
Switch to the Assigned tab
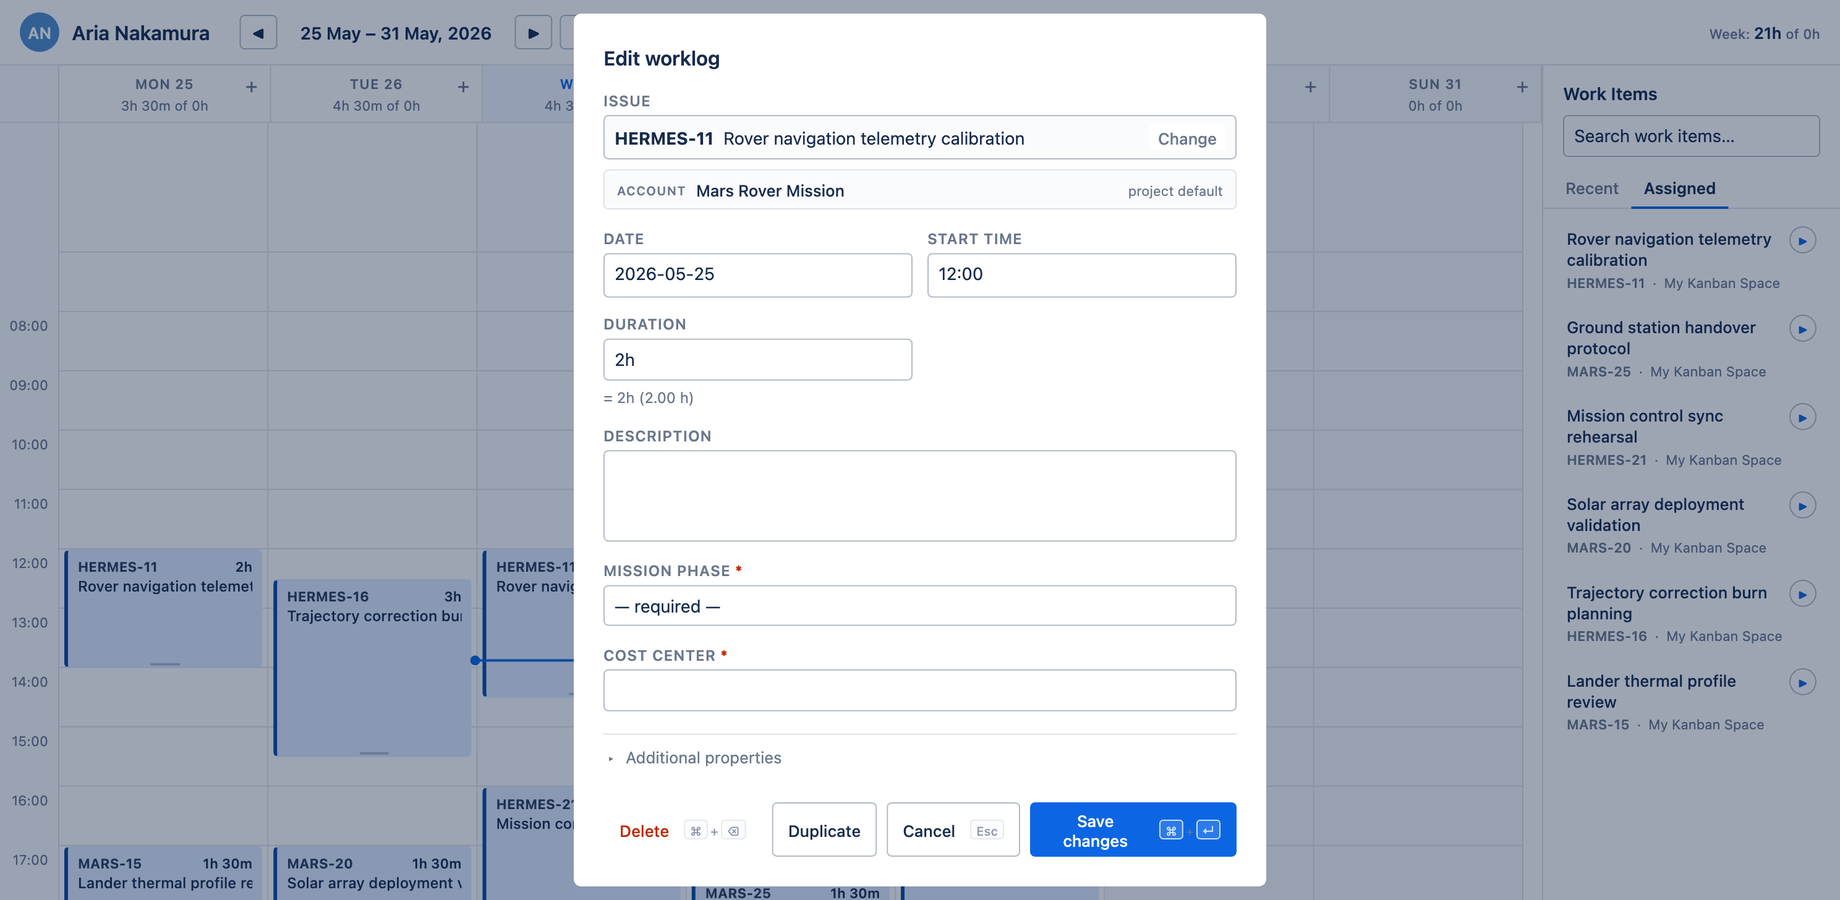coord(1679,188)
